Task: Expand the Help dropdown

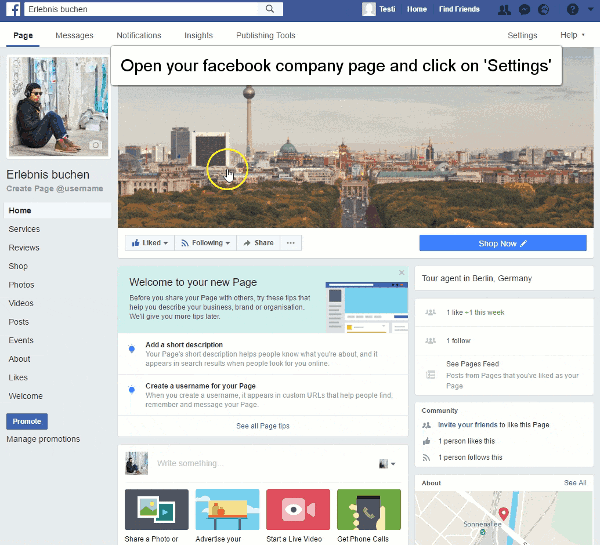Action: (x=572, y=35)
